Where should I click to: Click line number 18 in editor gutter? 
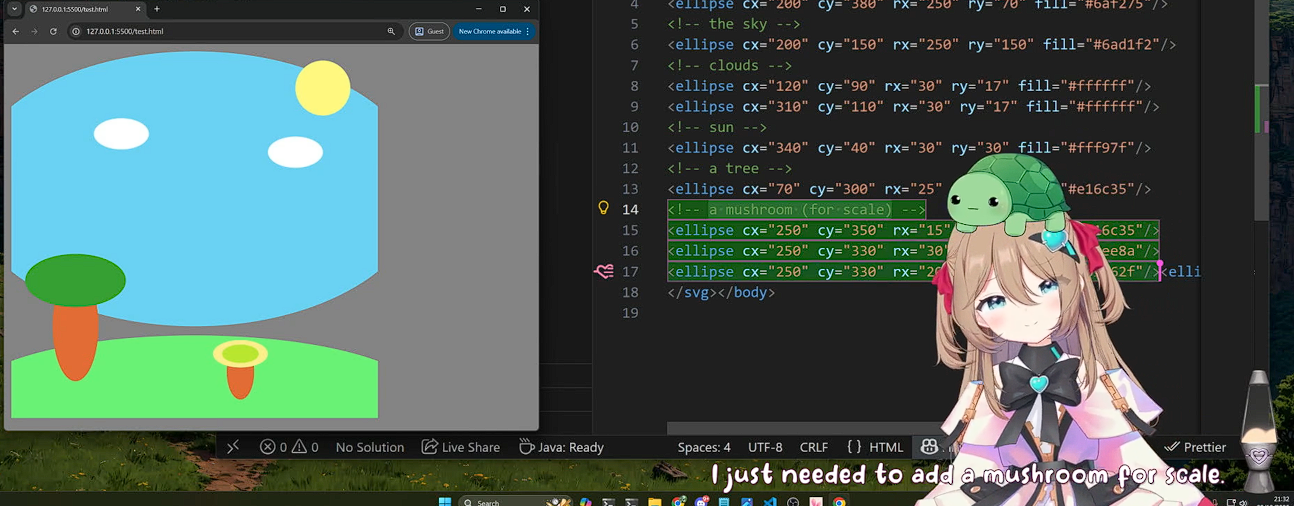pyautogui.click(x=630, y=292)
